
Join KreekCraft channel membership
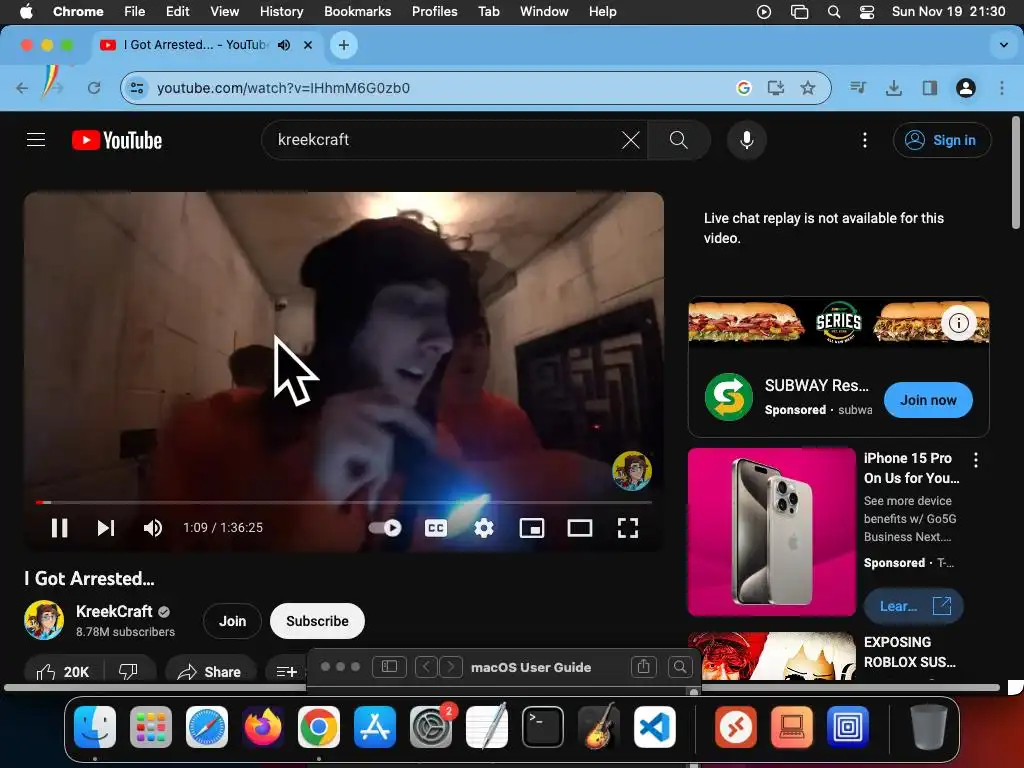pyautogui.click(x=232, y=621)
